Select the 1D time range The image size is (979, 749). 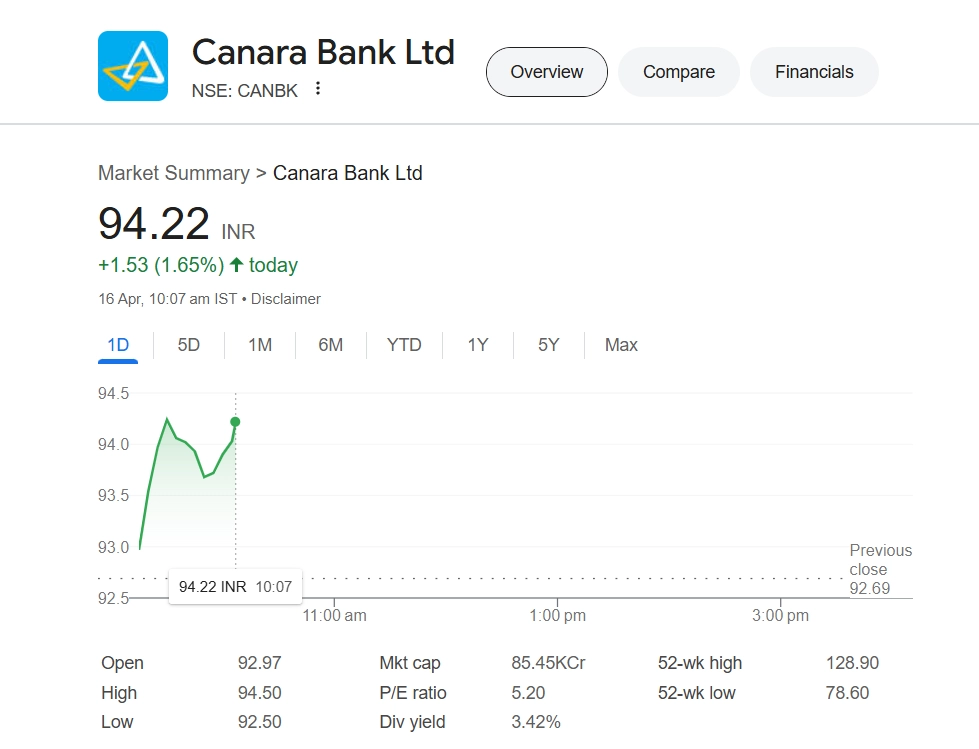pyautogui.click(x=118, y=345)
